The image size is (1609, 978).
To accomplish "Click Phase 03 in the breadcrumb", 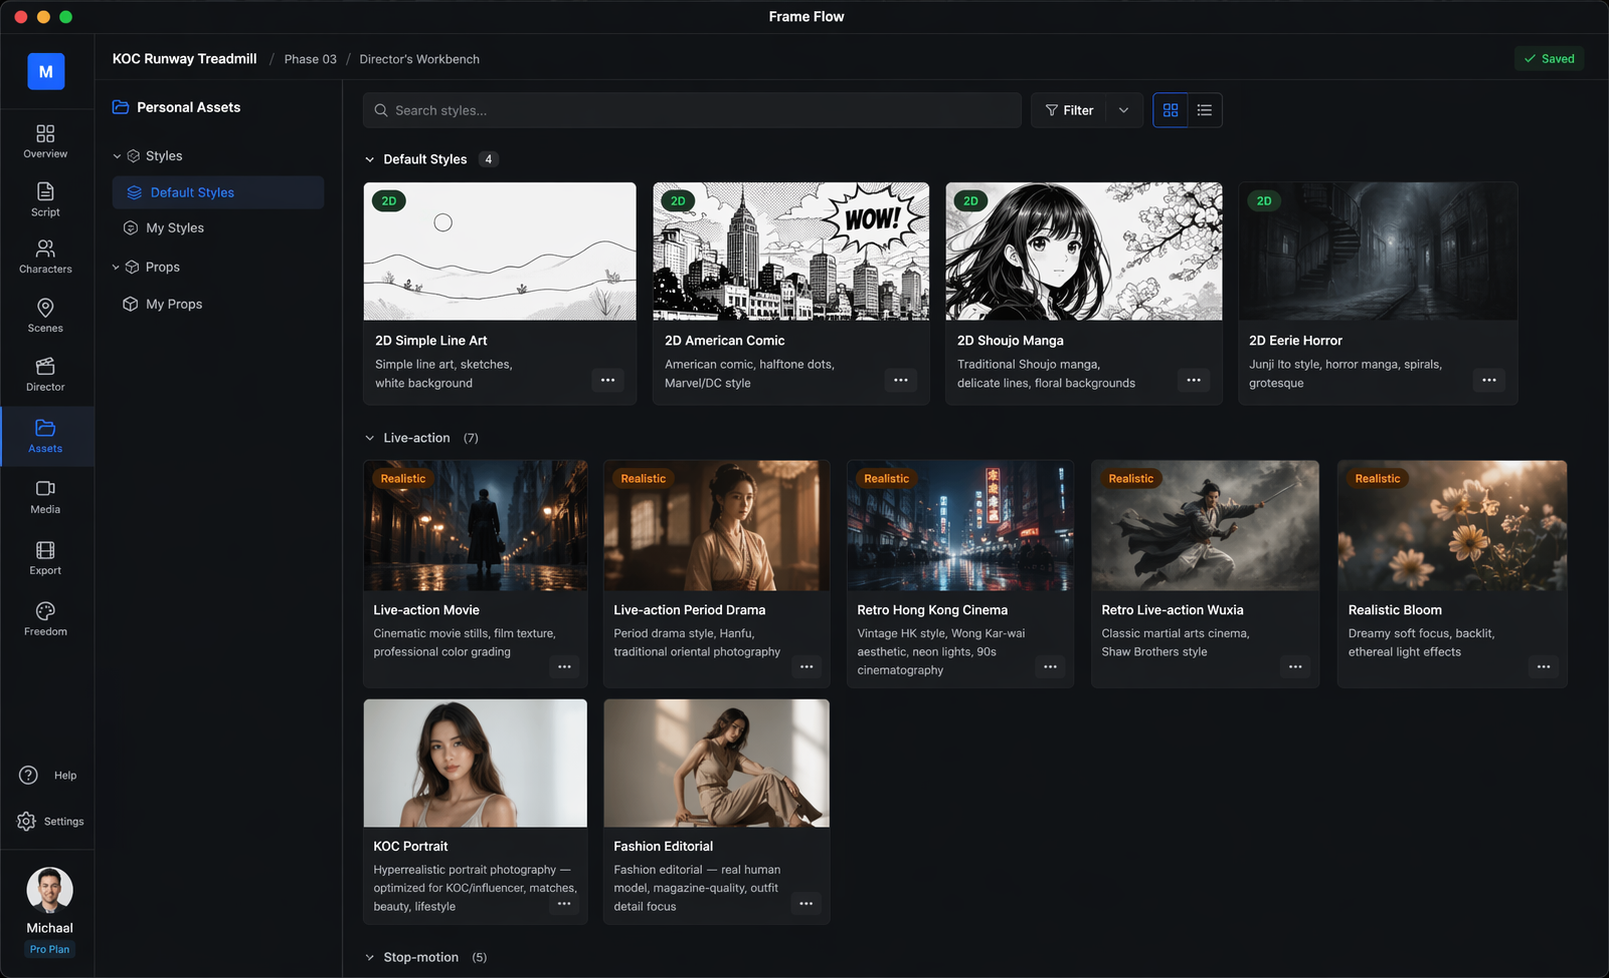I will pos(310,59).
